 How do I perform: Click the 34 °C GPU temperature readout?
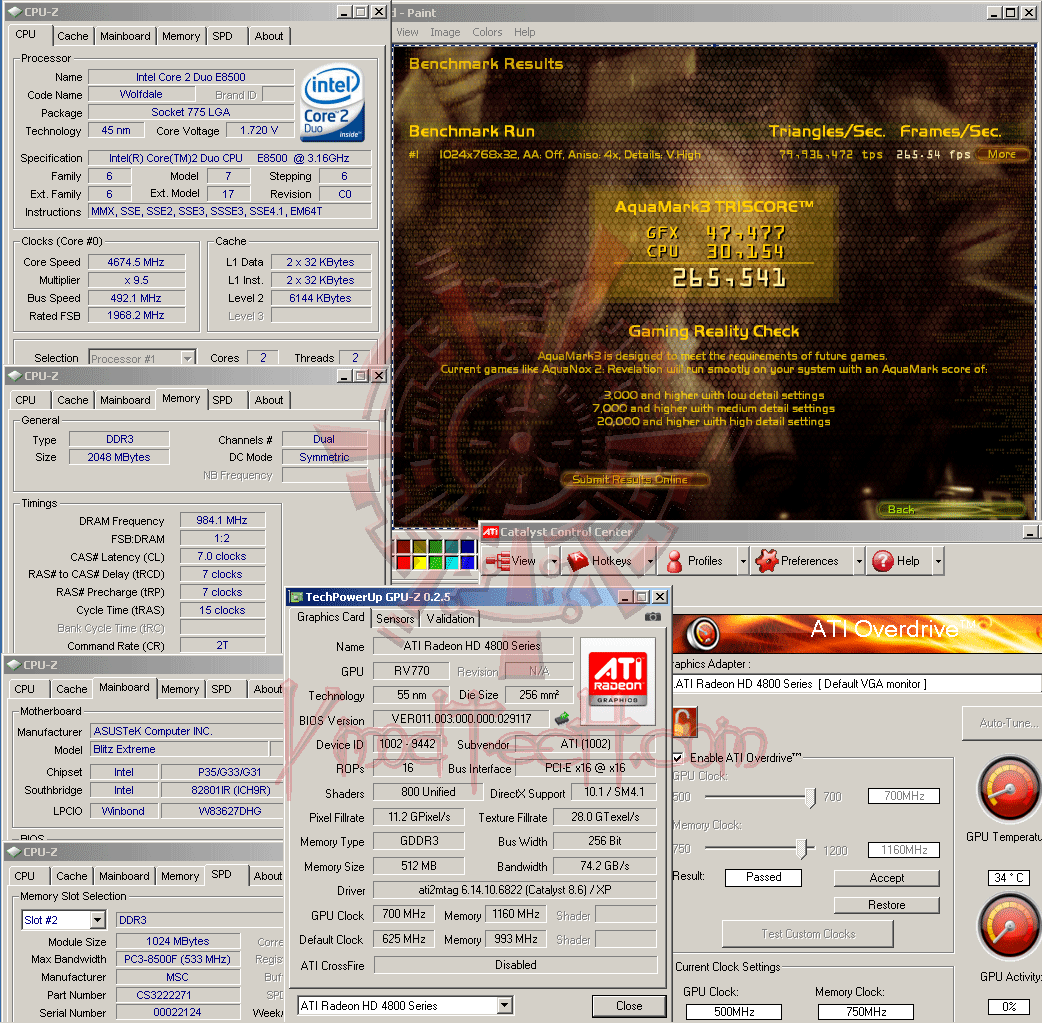coord(1008,877)
